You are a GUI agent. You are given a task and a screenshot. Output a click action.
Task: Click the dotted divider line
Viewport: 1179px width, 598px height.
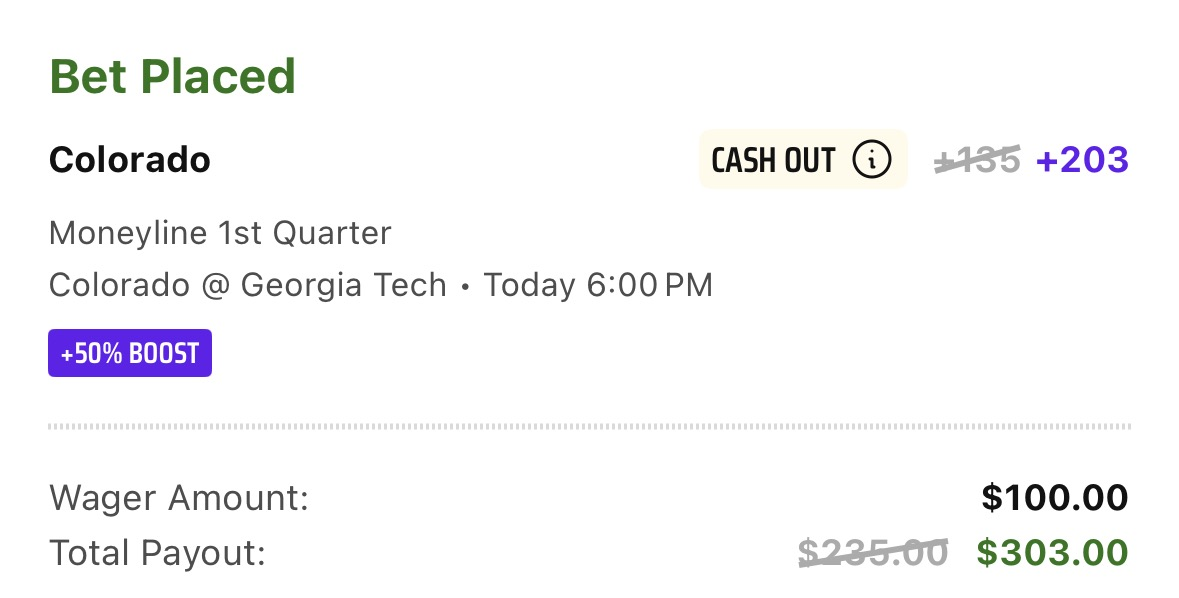(x=590, y=426)
